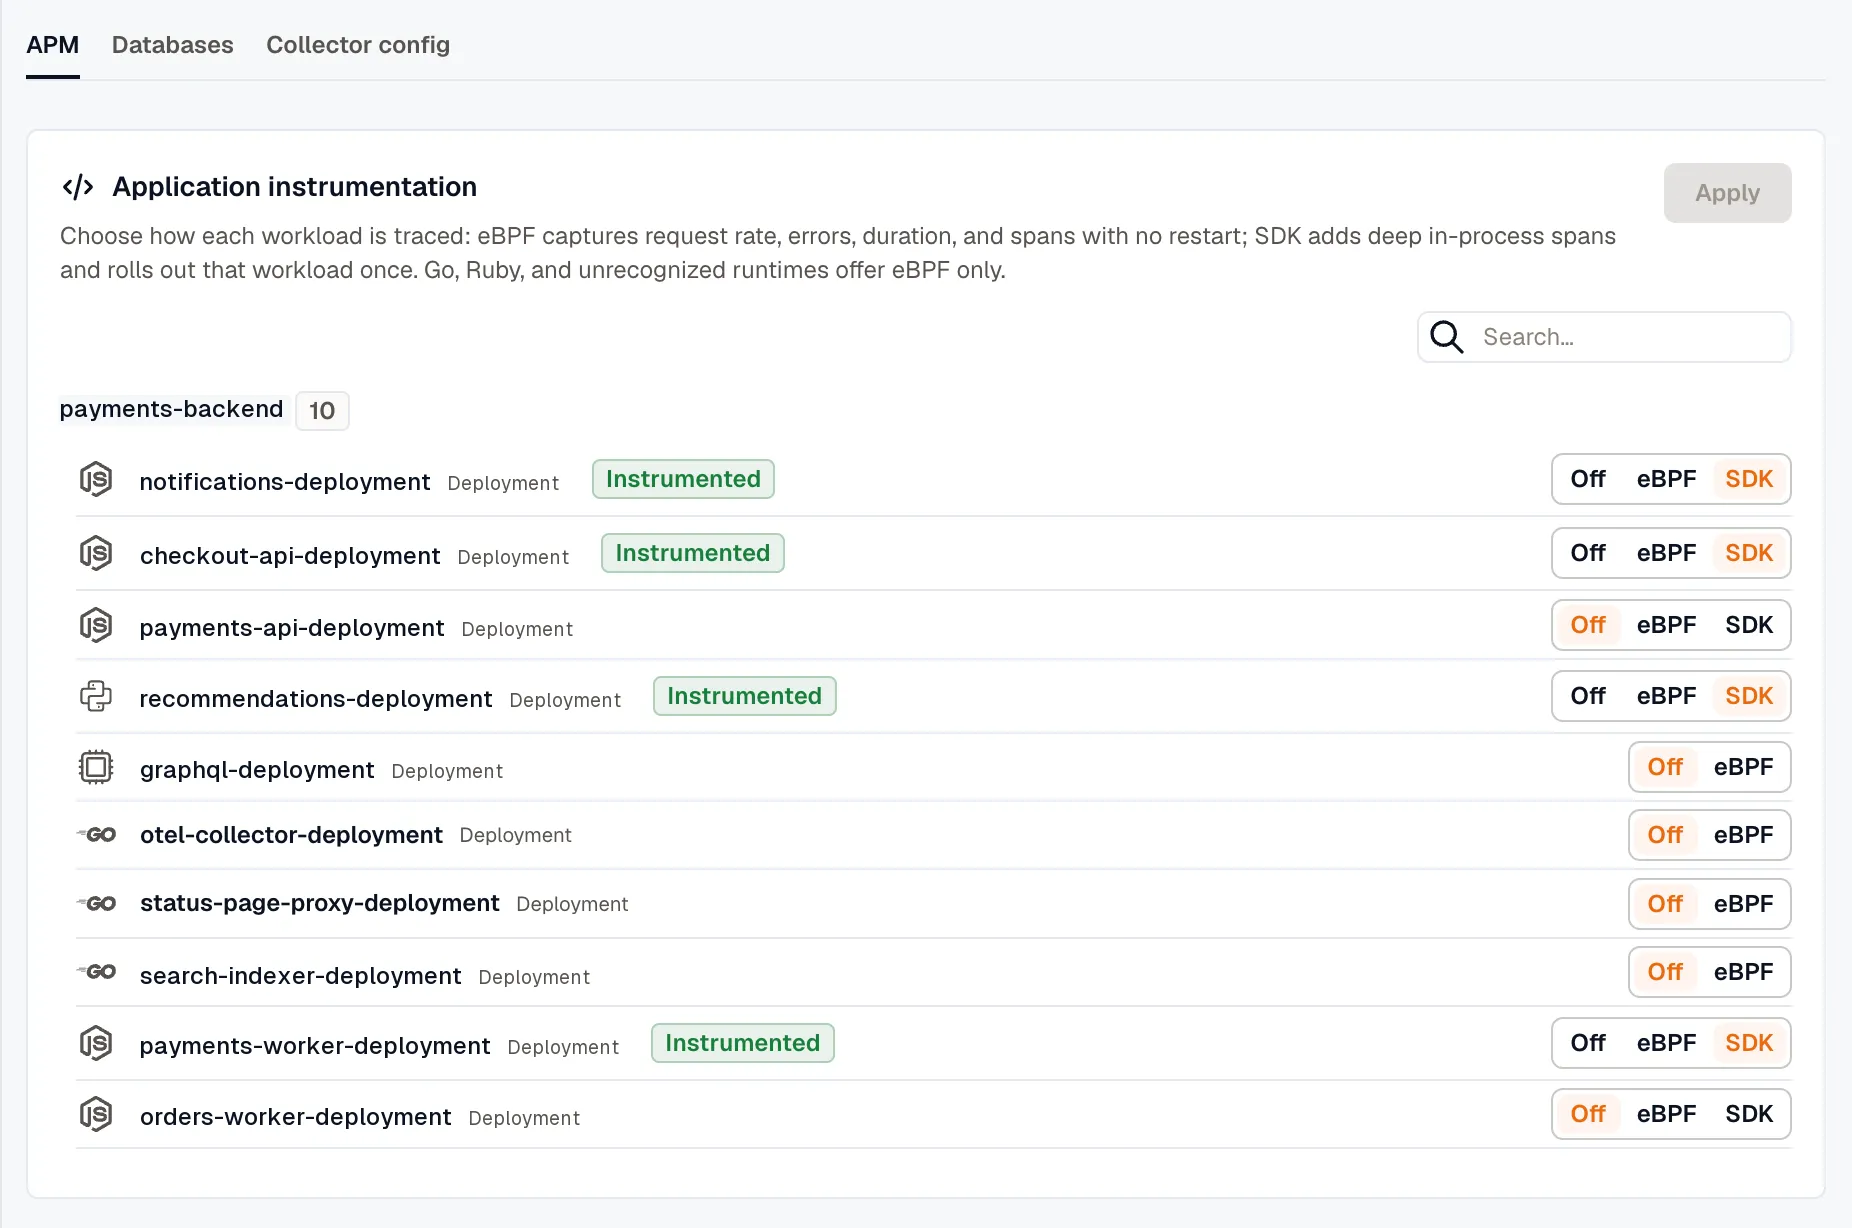Select SDK for notifications-deployment
Viewport: 1852px width, 1228px height.
1749,479
